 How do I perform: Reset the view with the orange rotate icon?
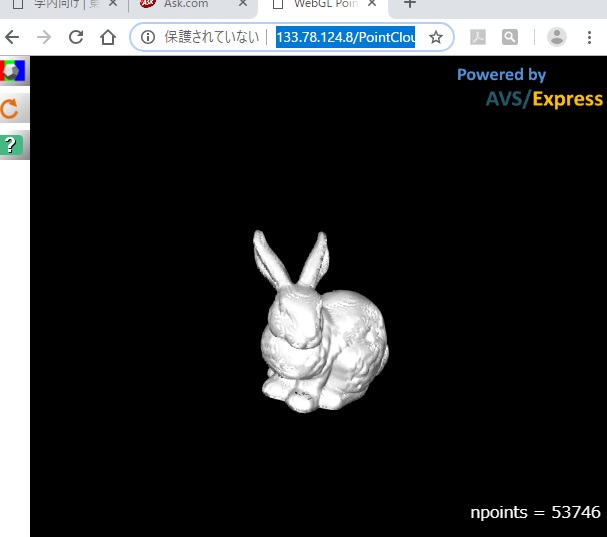[x=10, y=108]
